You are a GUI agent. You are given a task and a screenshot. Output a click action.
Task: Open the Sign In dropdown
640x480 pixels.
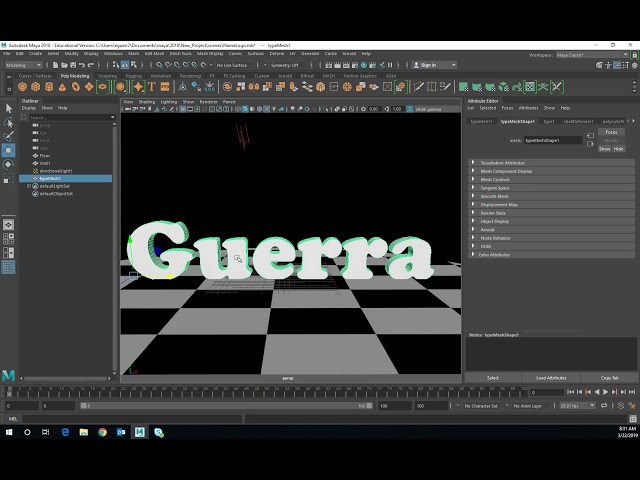click(434, 65)
